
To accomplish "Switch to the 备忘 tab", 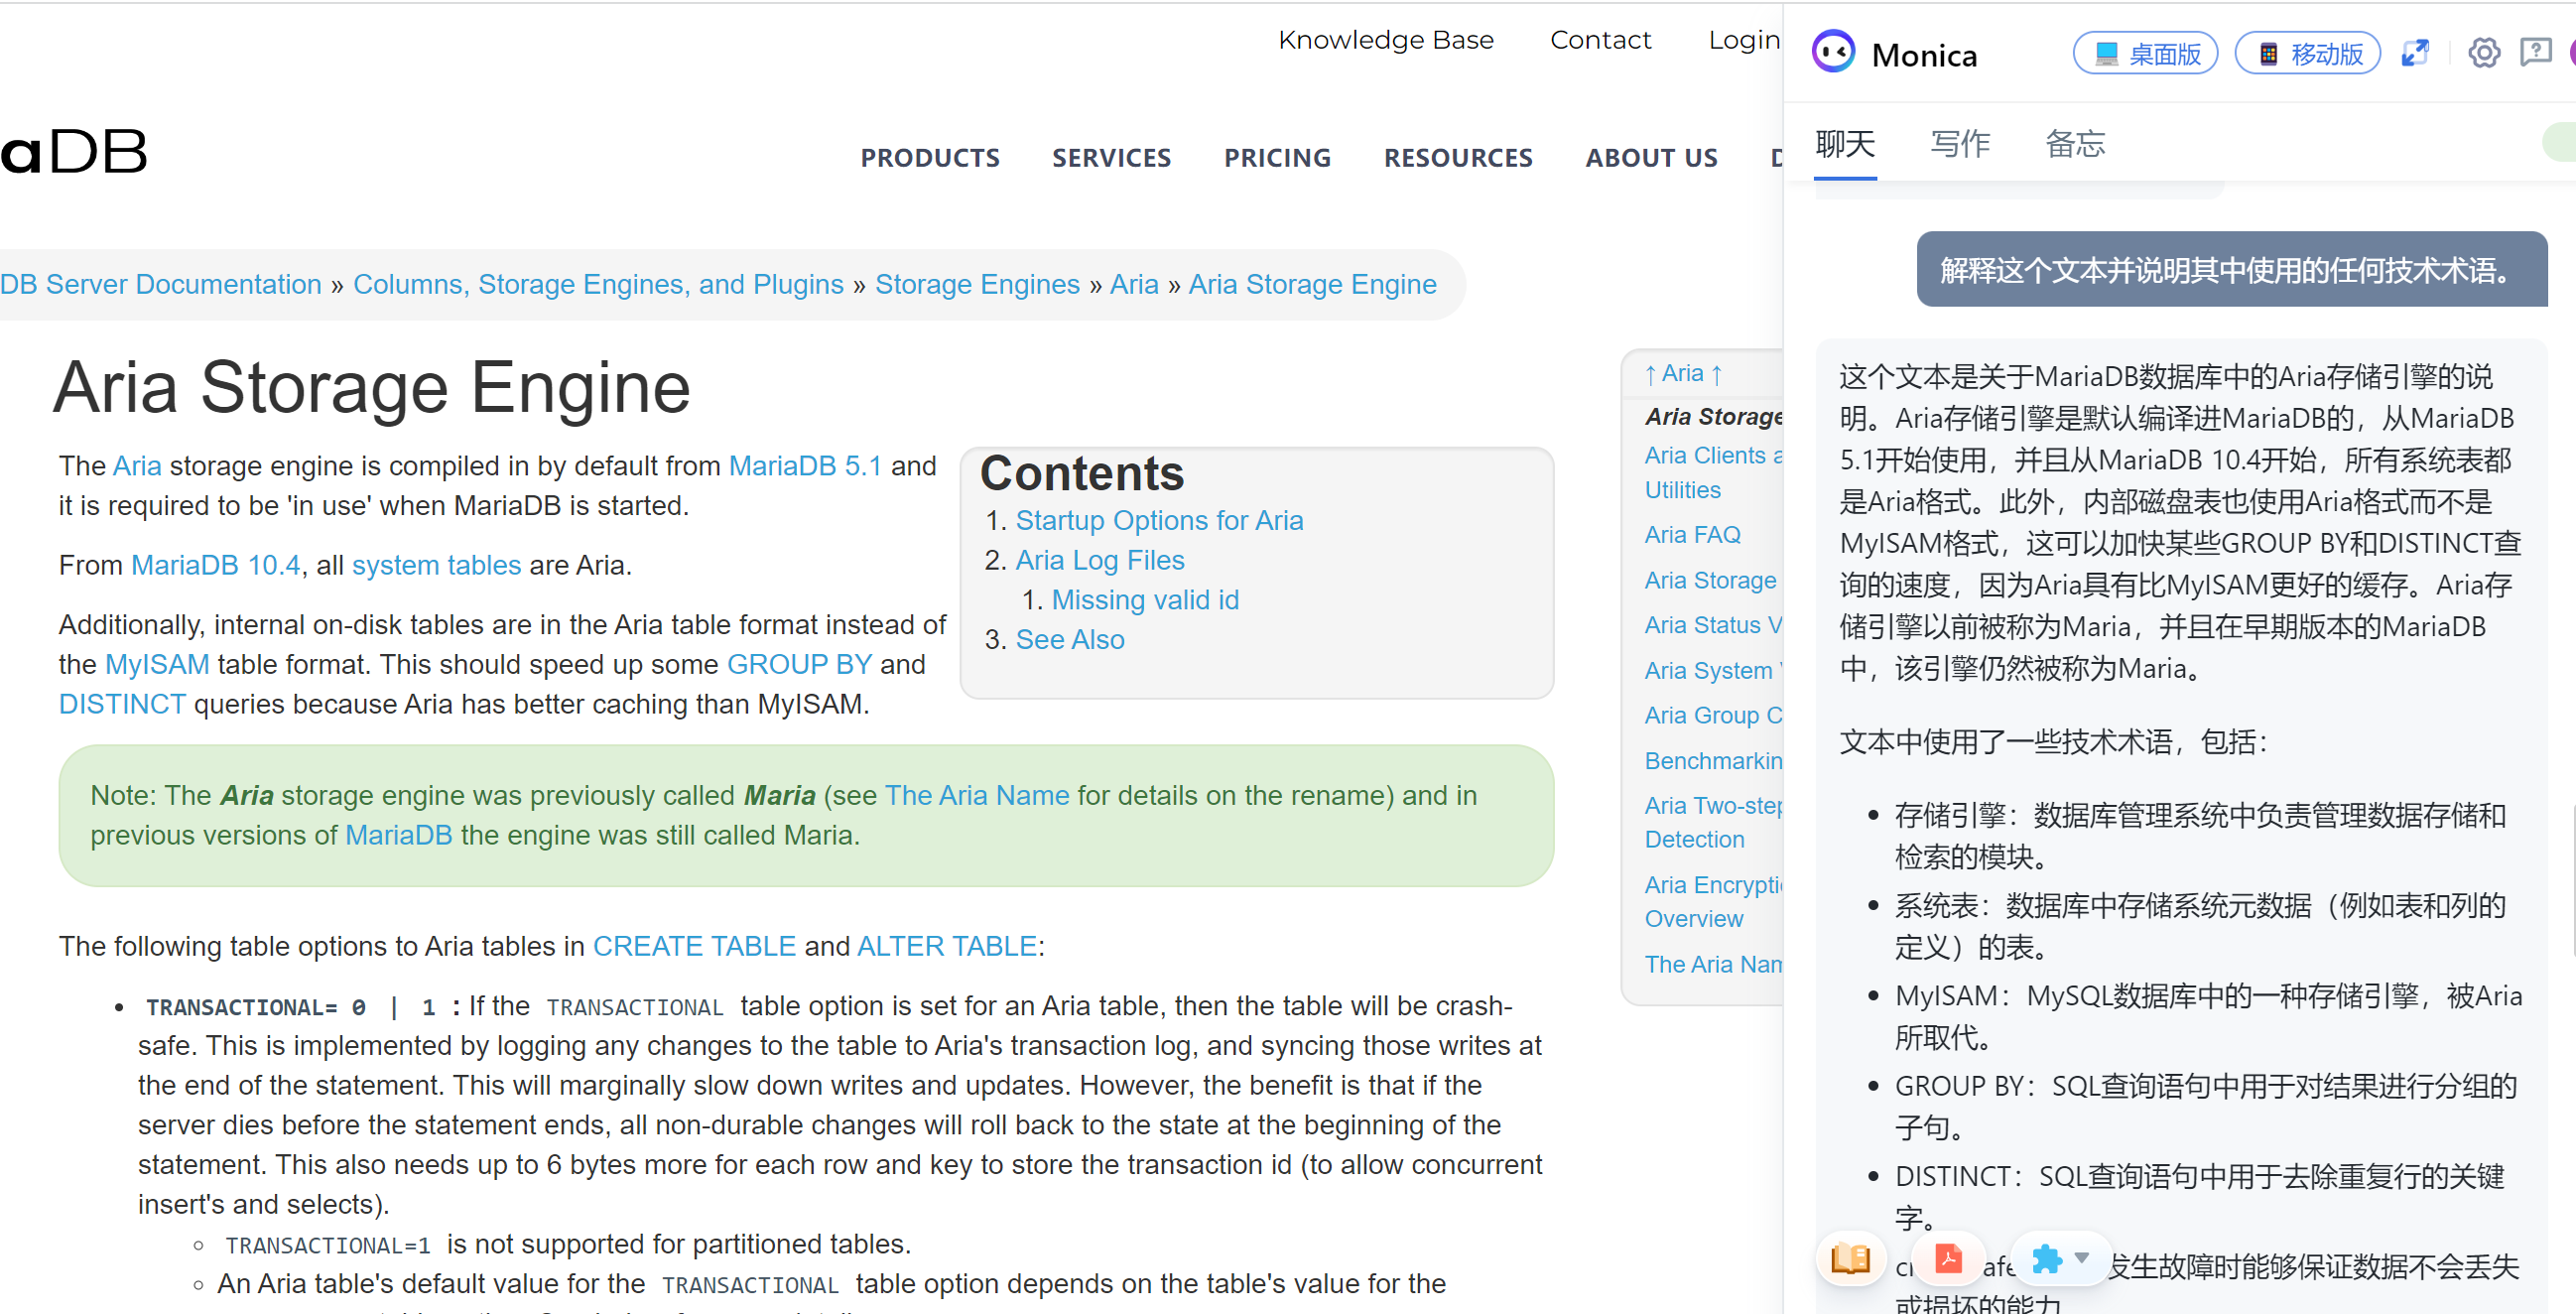I will point(2075,144).
